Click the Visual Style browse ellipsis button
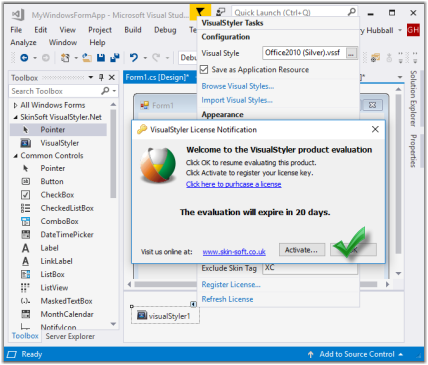The image size is (428, 365). pos(351,53)
